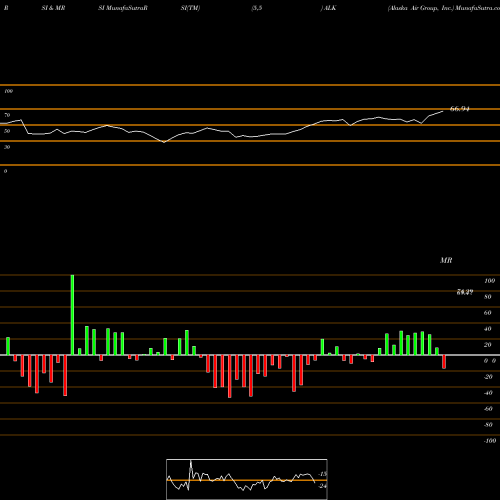Viewport: 500px width, 500px height.
Task: Click MR axis label -40
Action: pos(488,393)
